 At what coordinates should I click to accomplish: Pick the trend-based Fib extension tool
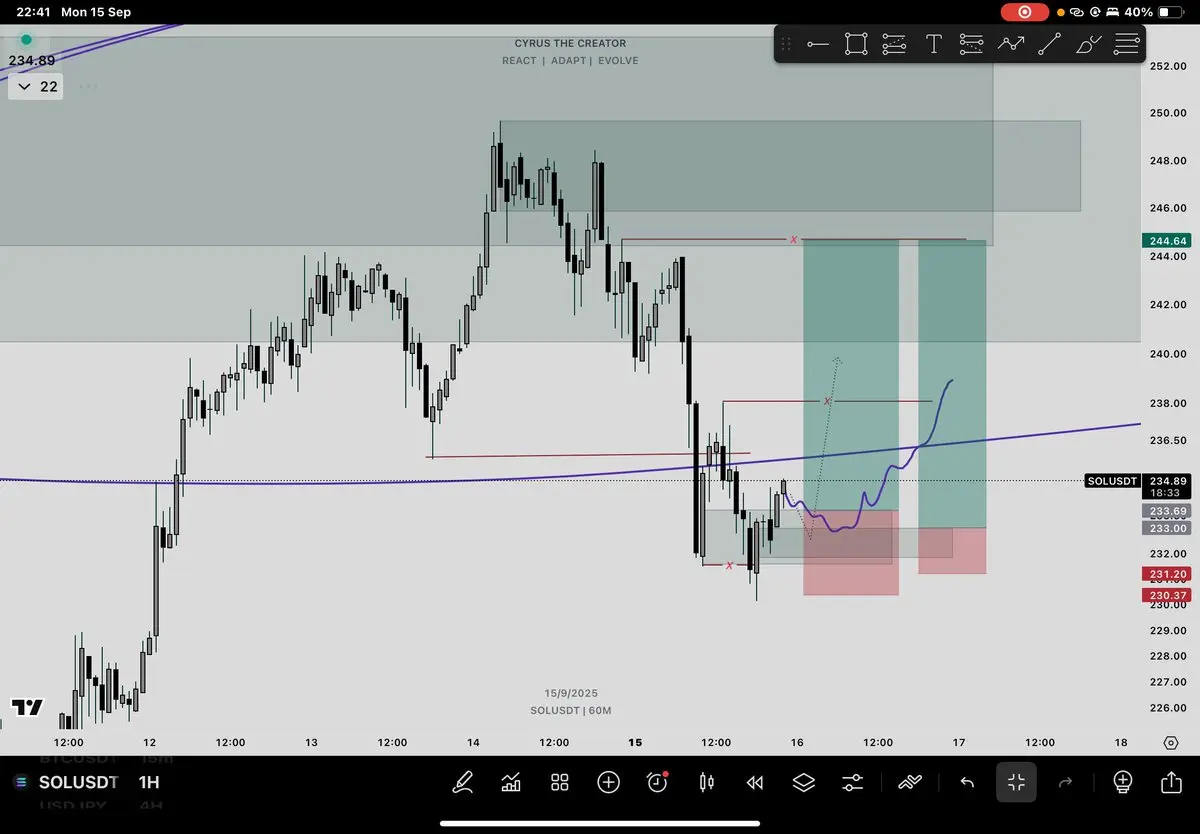tap(971, 44)
